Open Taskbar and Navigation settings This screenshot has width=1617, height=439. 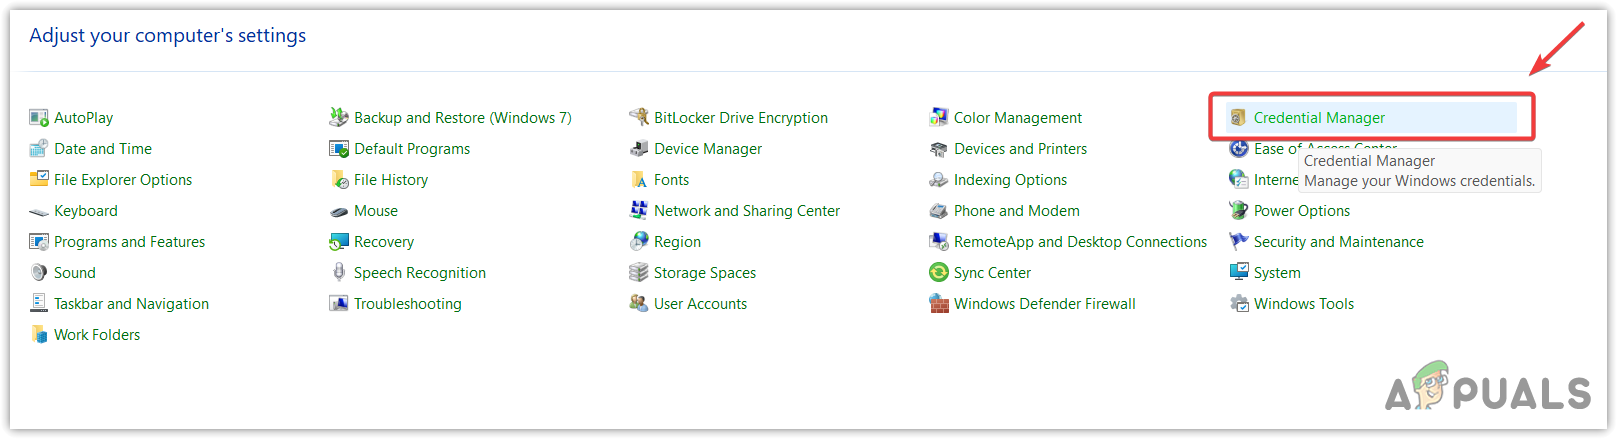131,304
